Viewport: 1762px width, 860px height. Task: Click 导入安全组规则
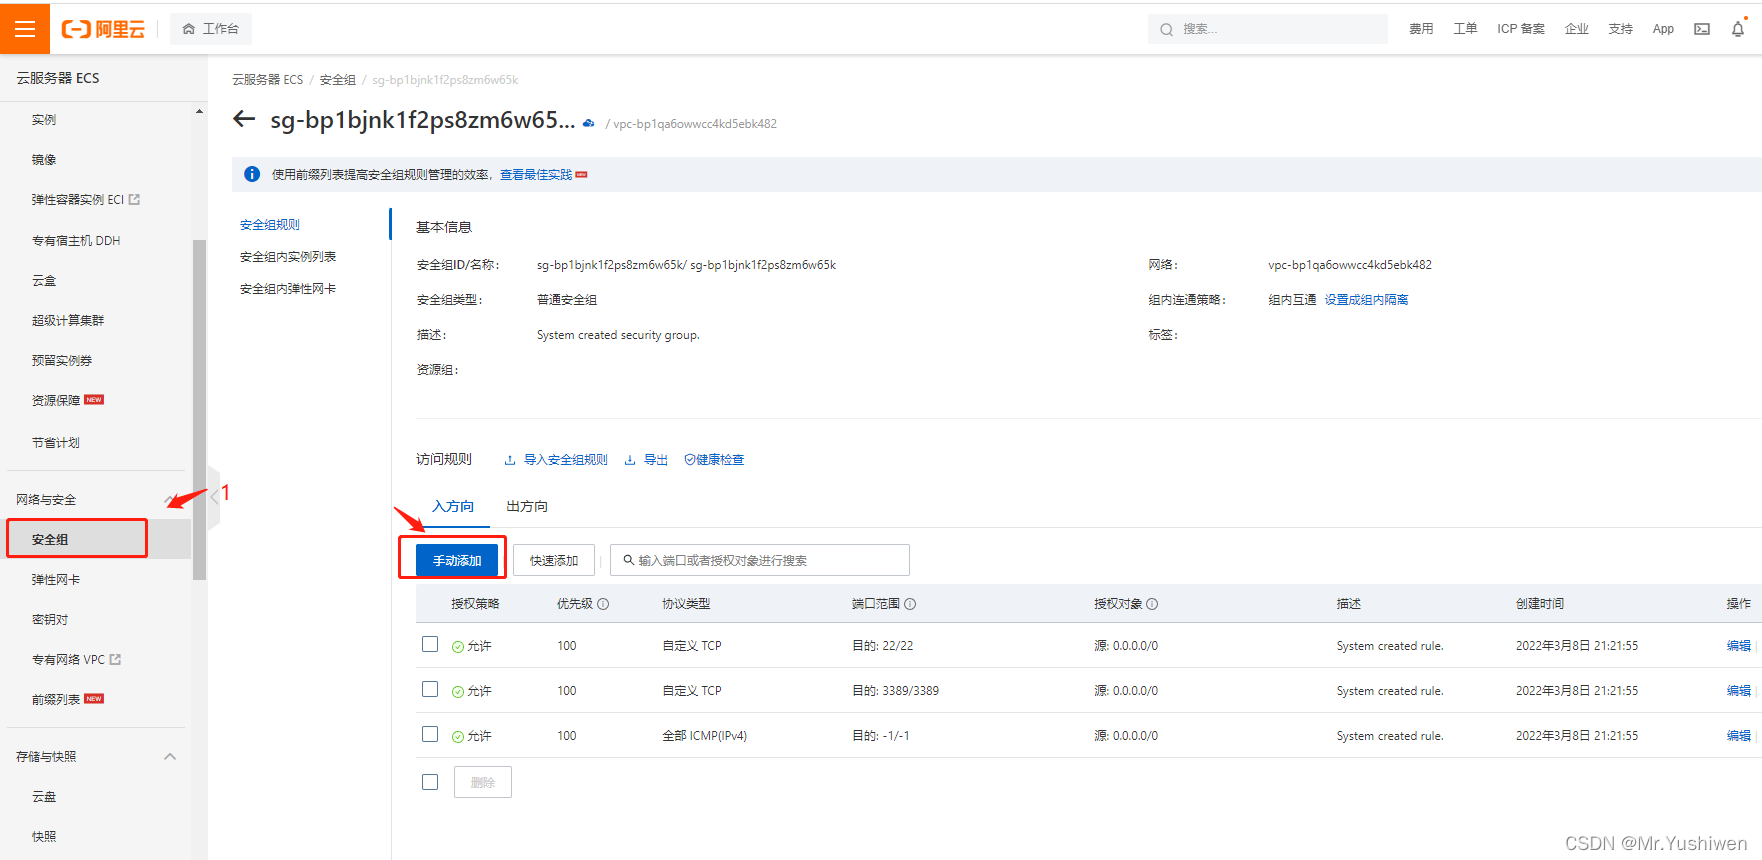coord(566,460)
